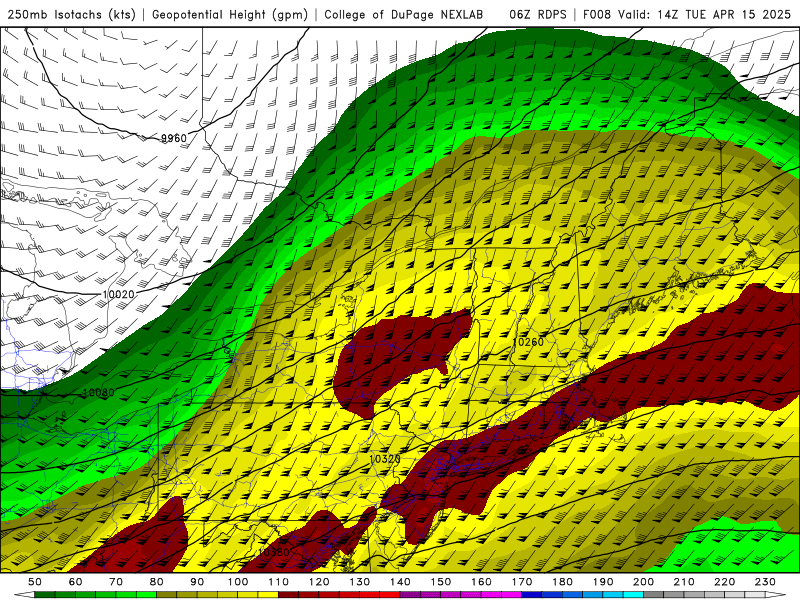Click the 100 label on the color scale

[x=238, y=582]
